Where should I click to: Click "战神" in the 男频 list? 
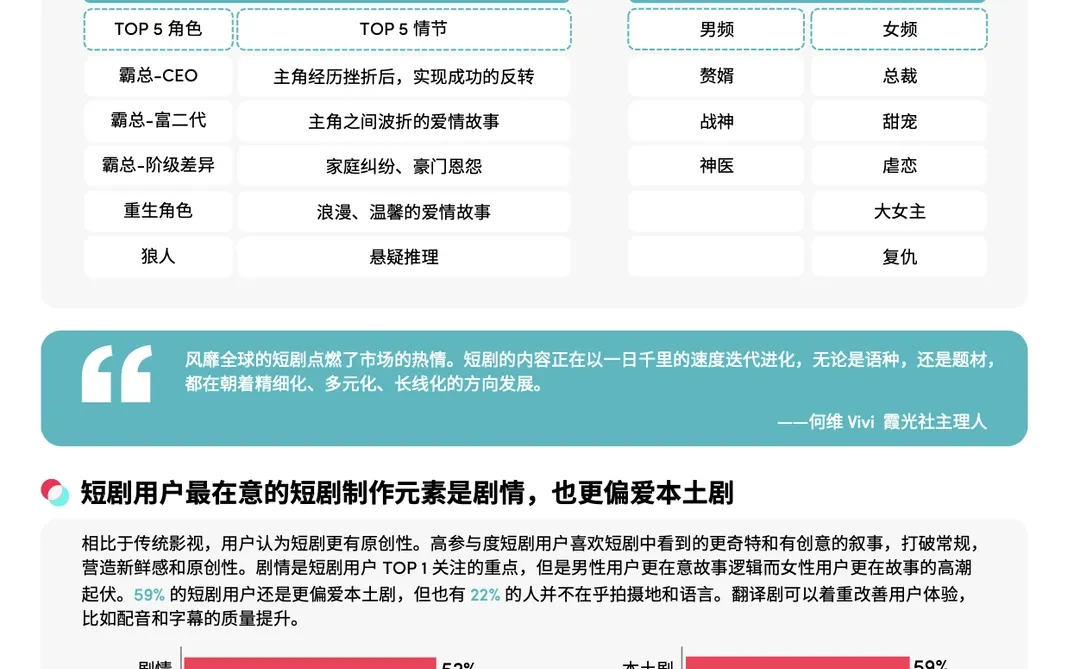pos(714,121)
